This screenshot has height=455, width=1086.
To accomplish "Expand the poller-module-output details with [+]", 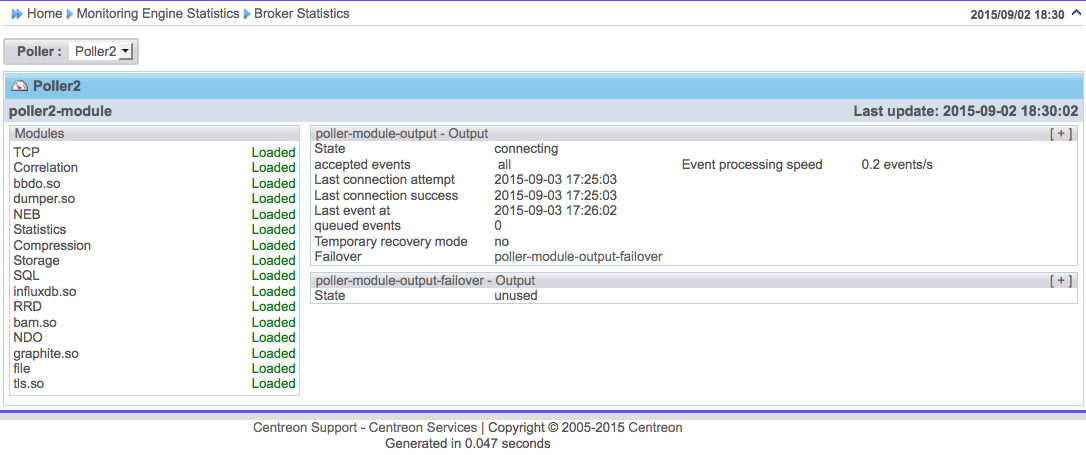I will 1061,133.
